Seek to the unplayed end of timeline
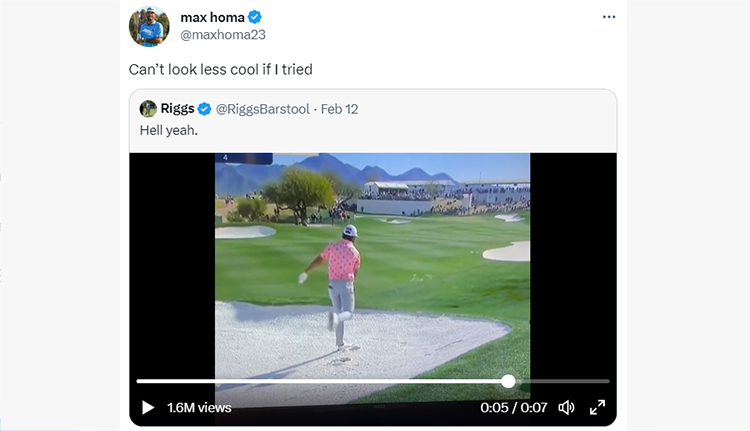Screen dimensions: 750x431 point(562,381)
